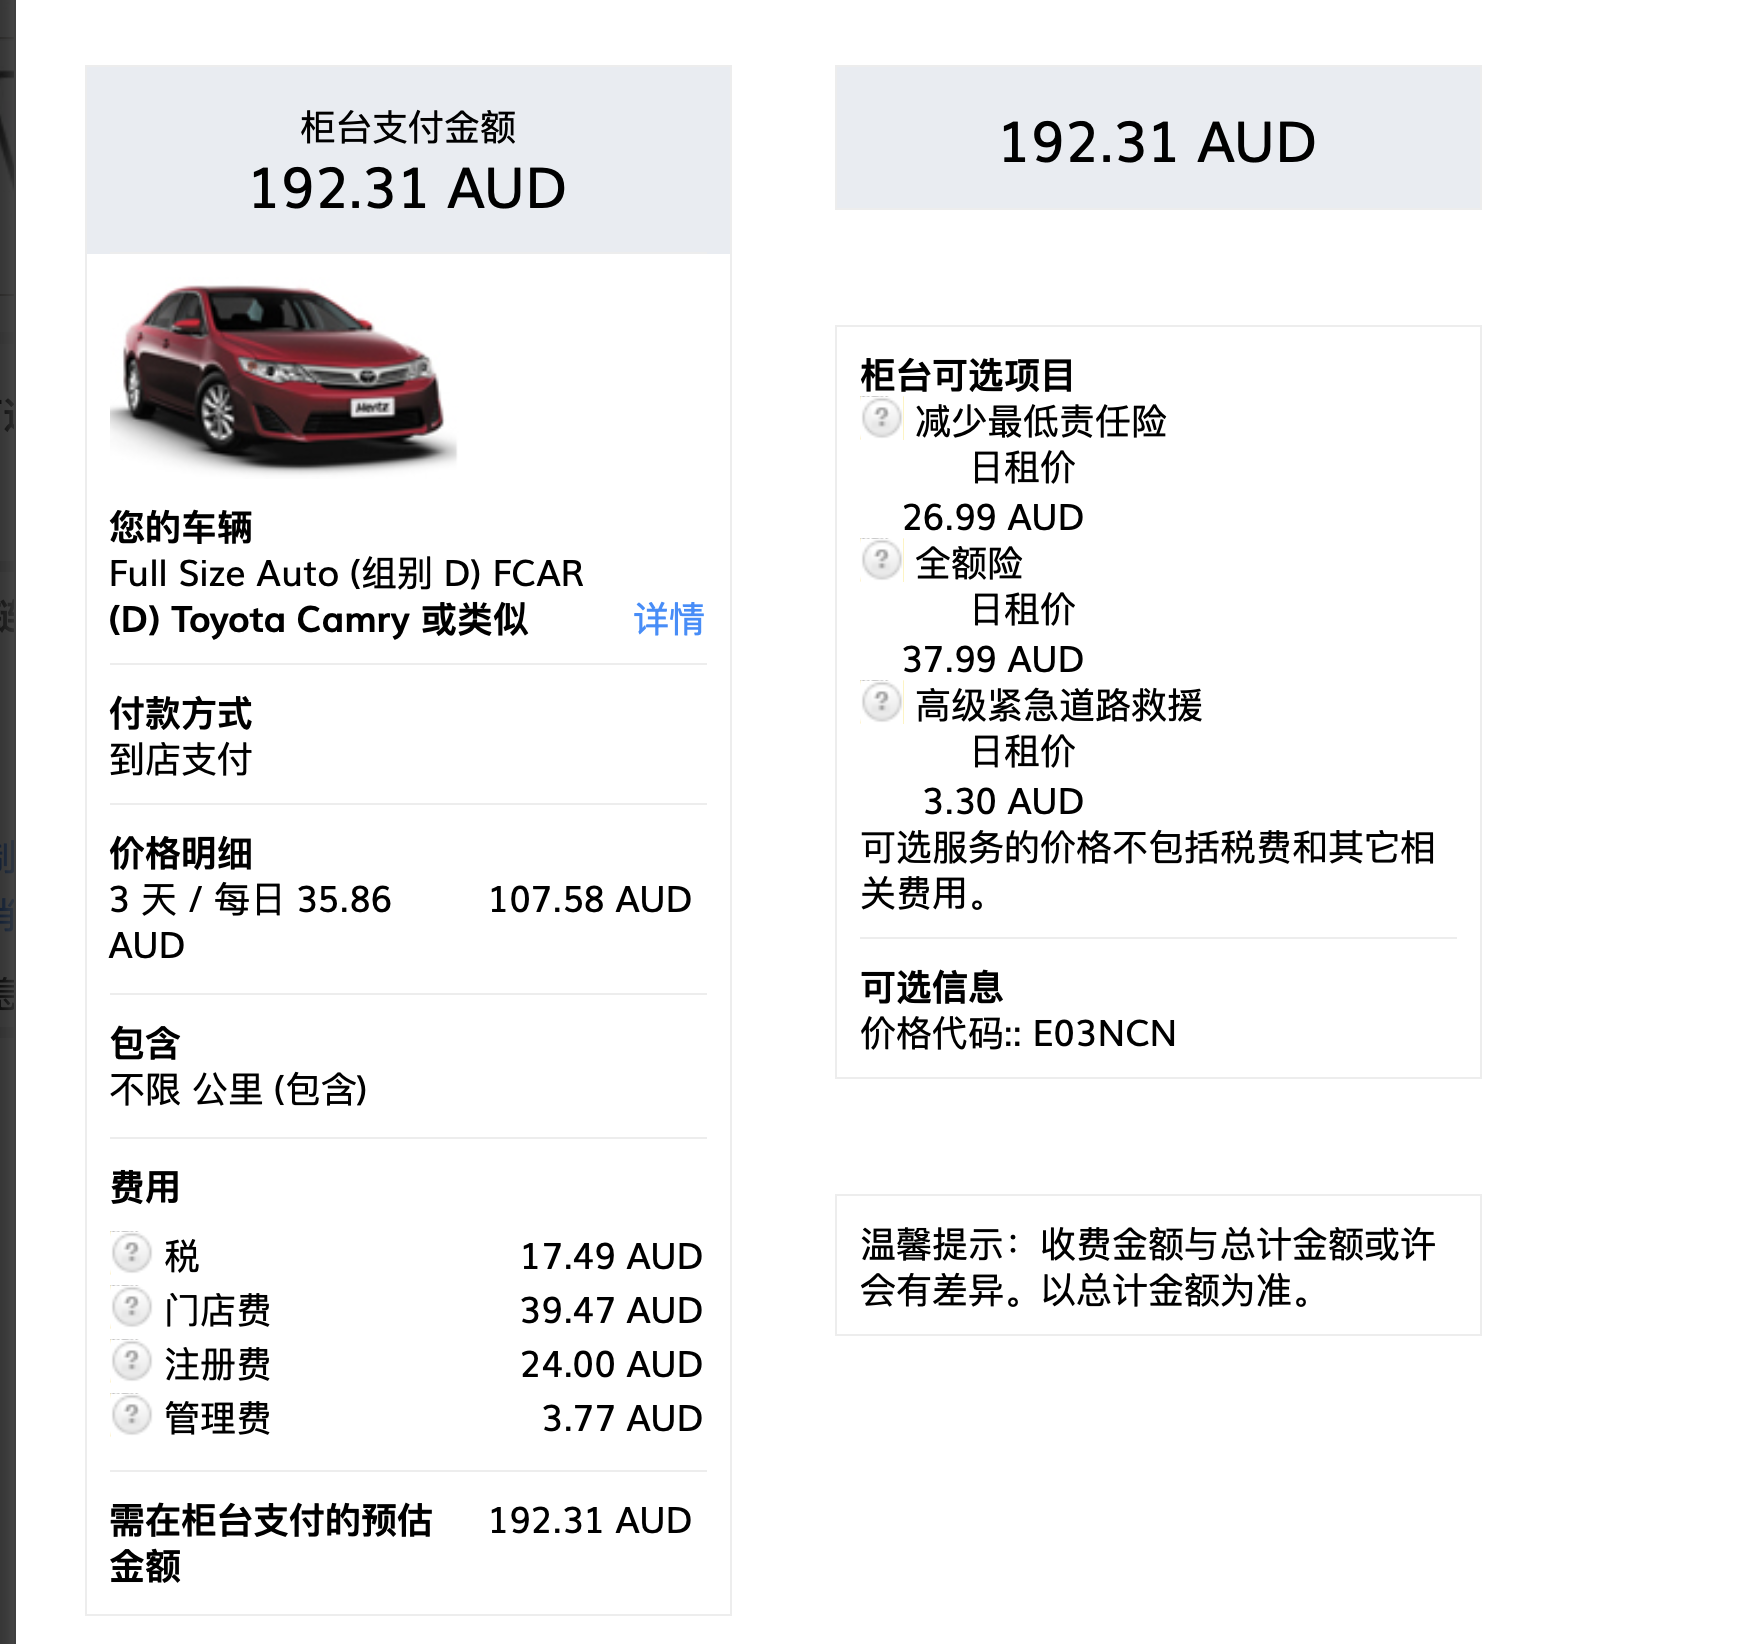Open the question mark beside 全额险
Viewport: 1738px width, 1644px height.
click(881, 560)
